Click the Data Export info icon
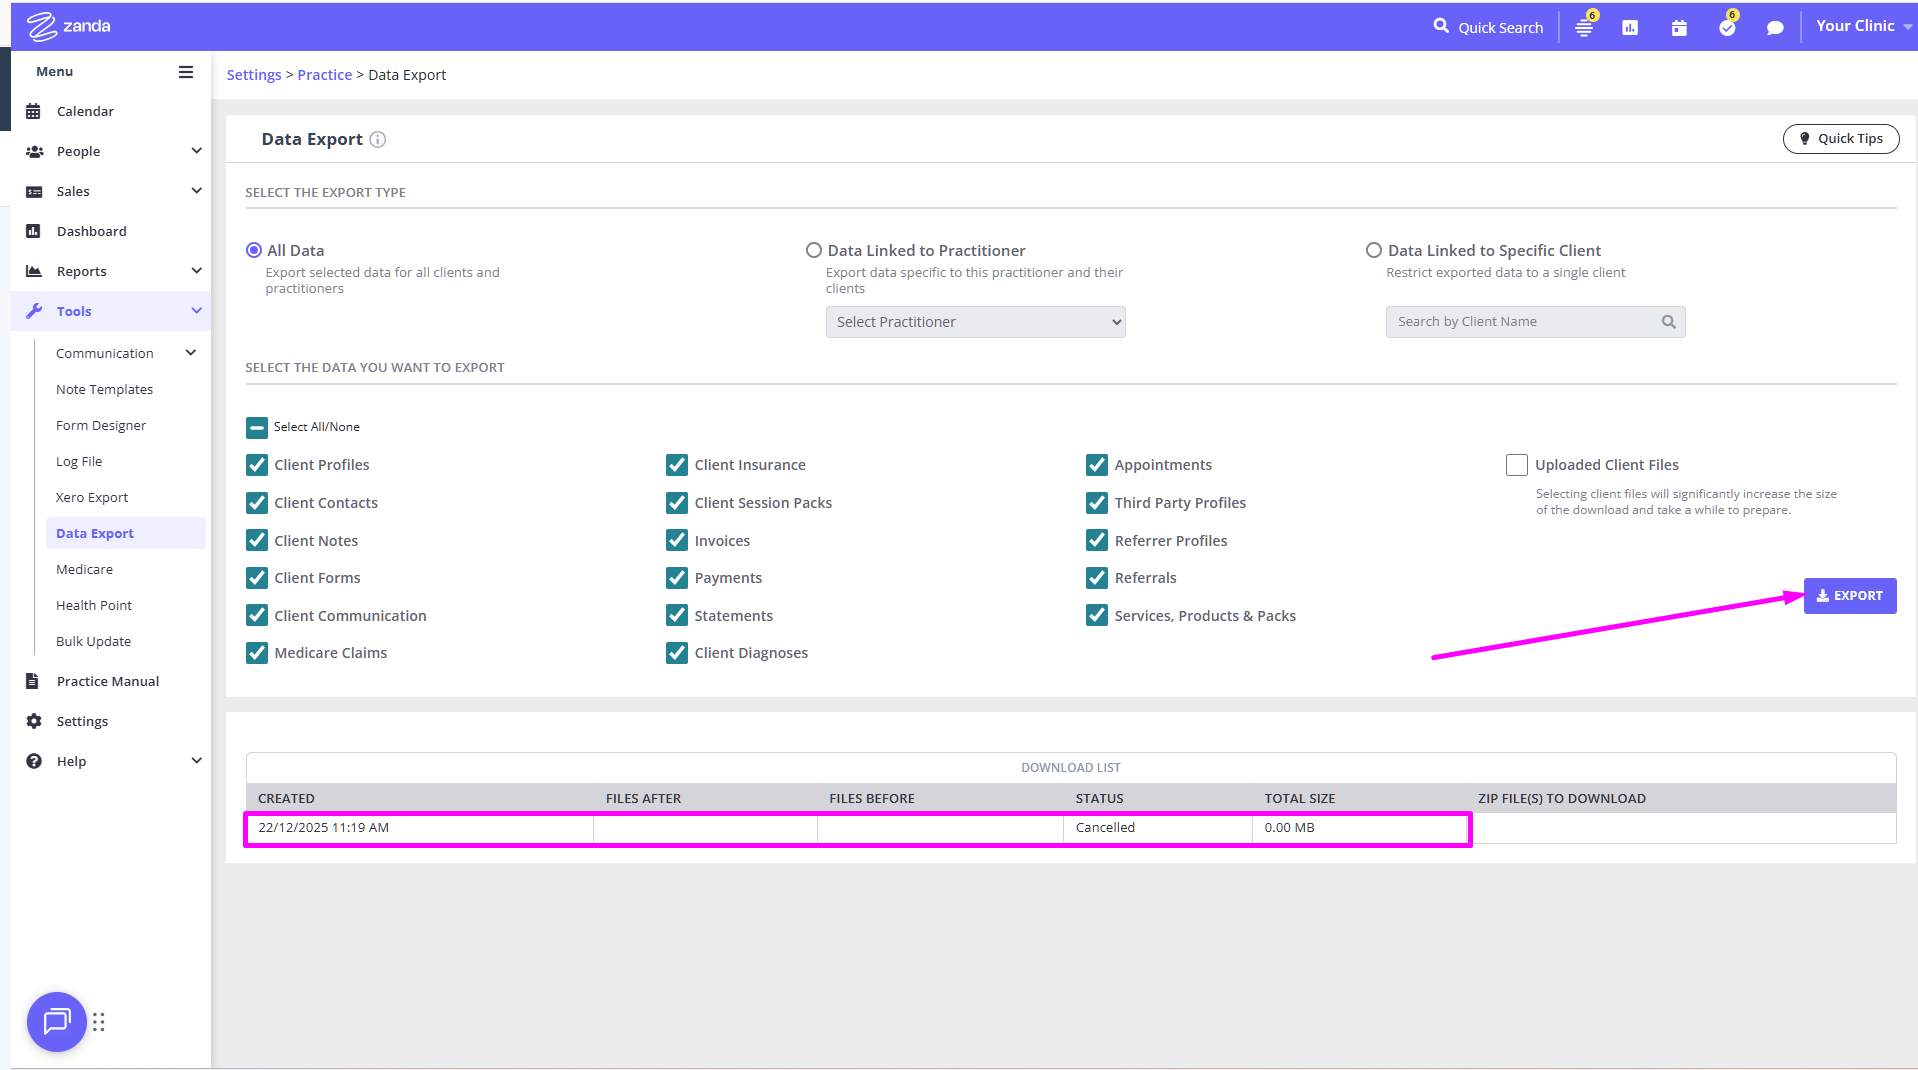 click(x=378, y=140)
